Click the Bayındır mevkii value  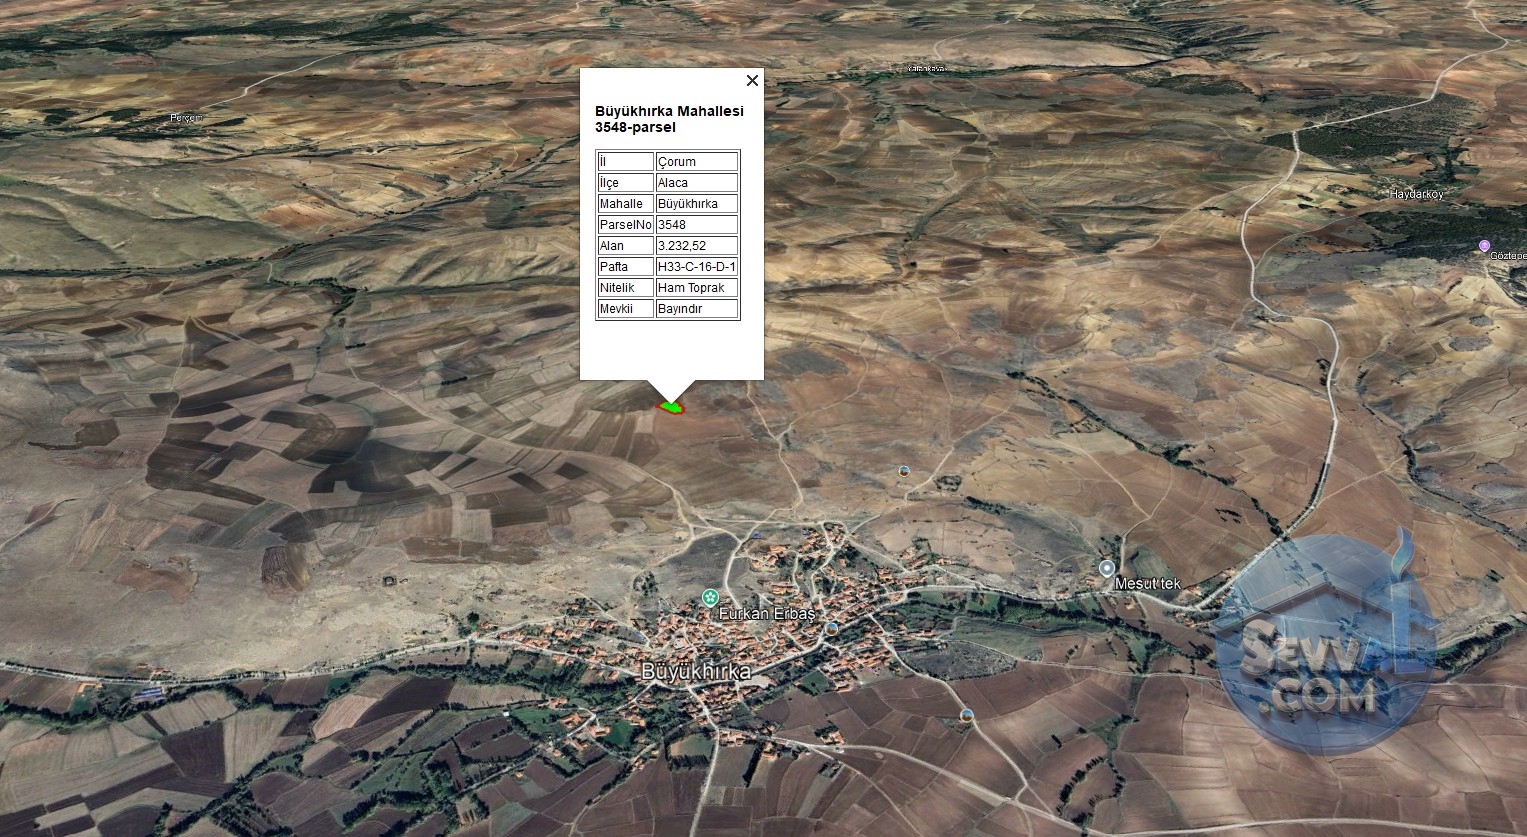click(697, 308)
